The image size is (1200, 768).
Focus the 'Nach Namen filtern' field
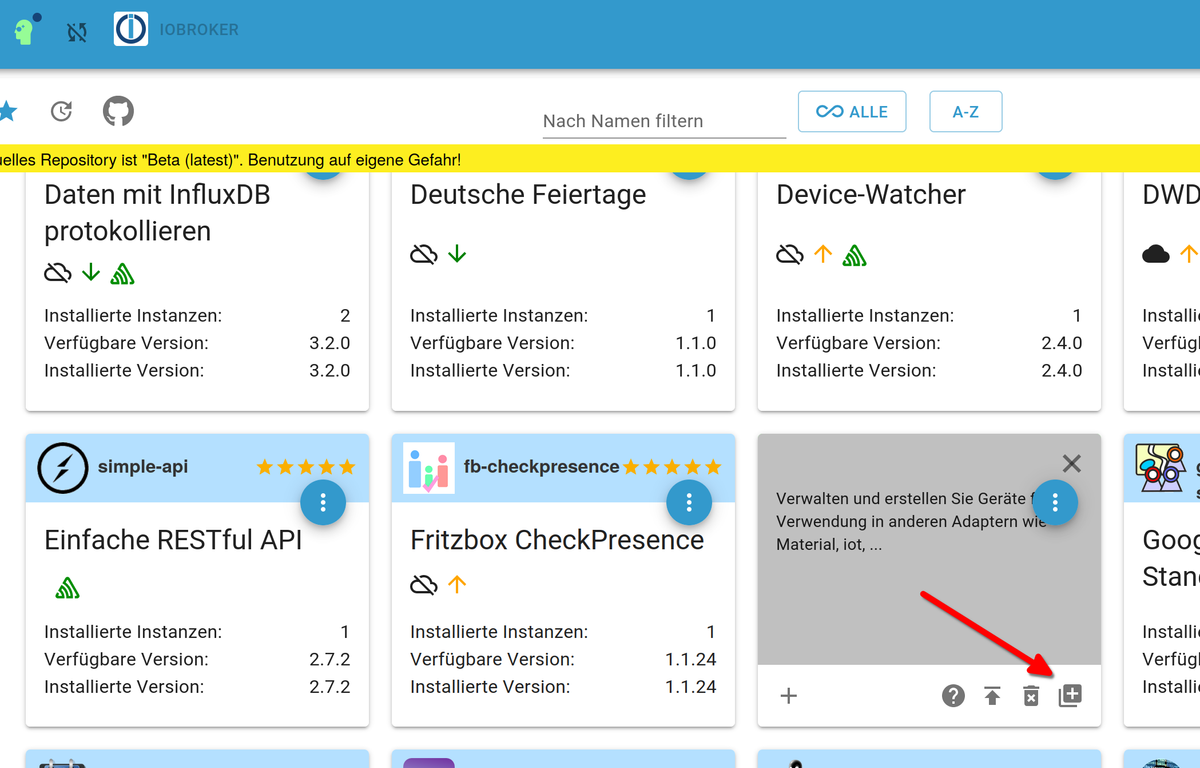point(664,121)
